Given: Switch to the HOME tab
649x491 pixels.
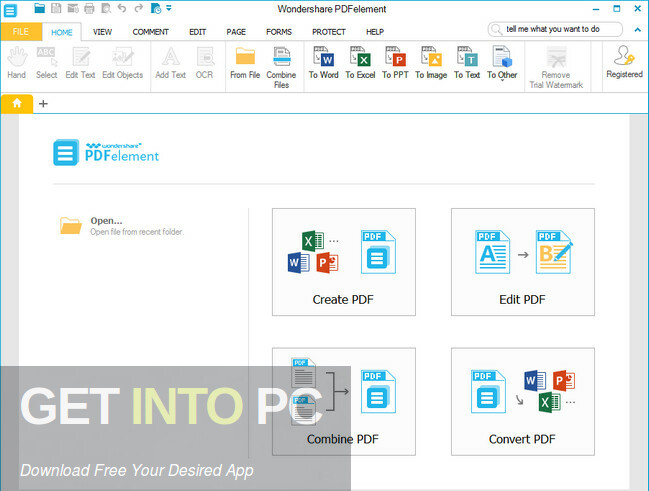Looking at the screenshot, I should point(62,32).
